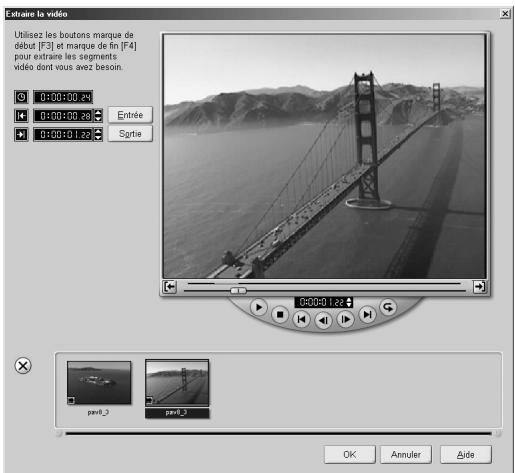Increase mark-out timecode with up arrow

[98, 131]
